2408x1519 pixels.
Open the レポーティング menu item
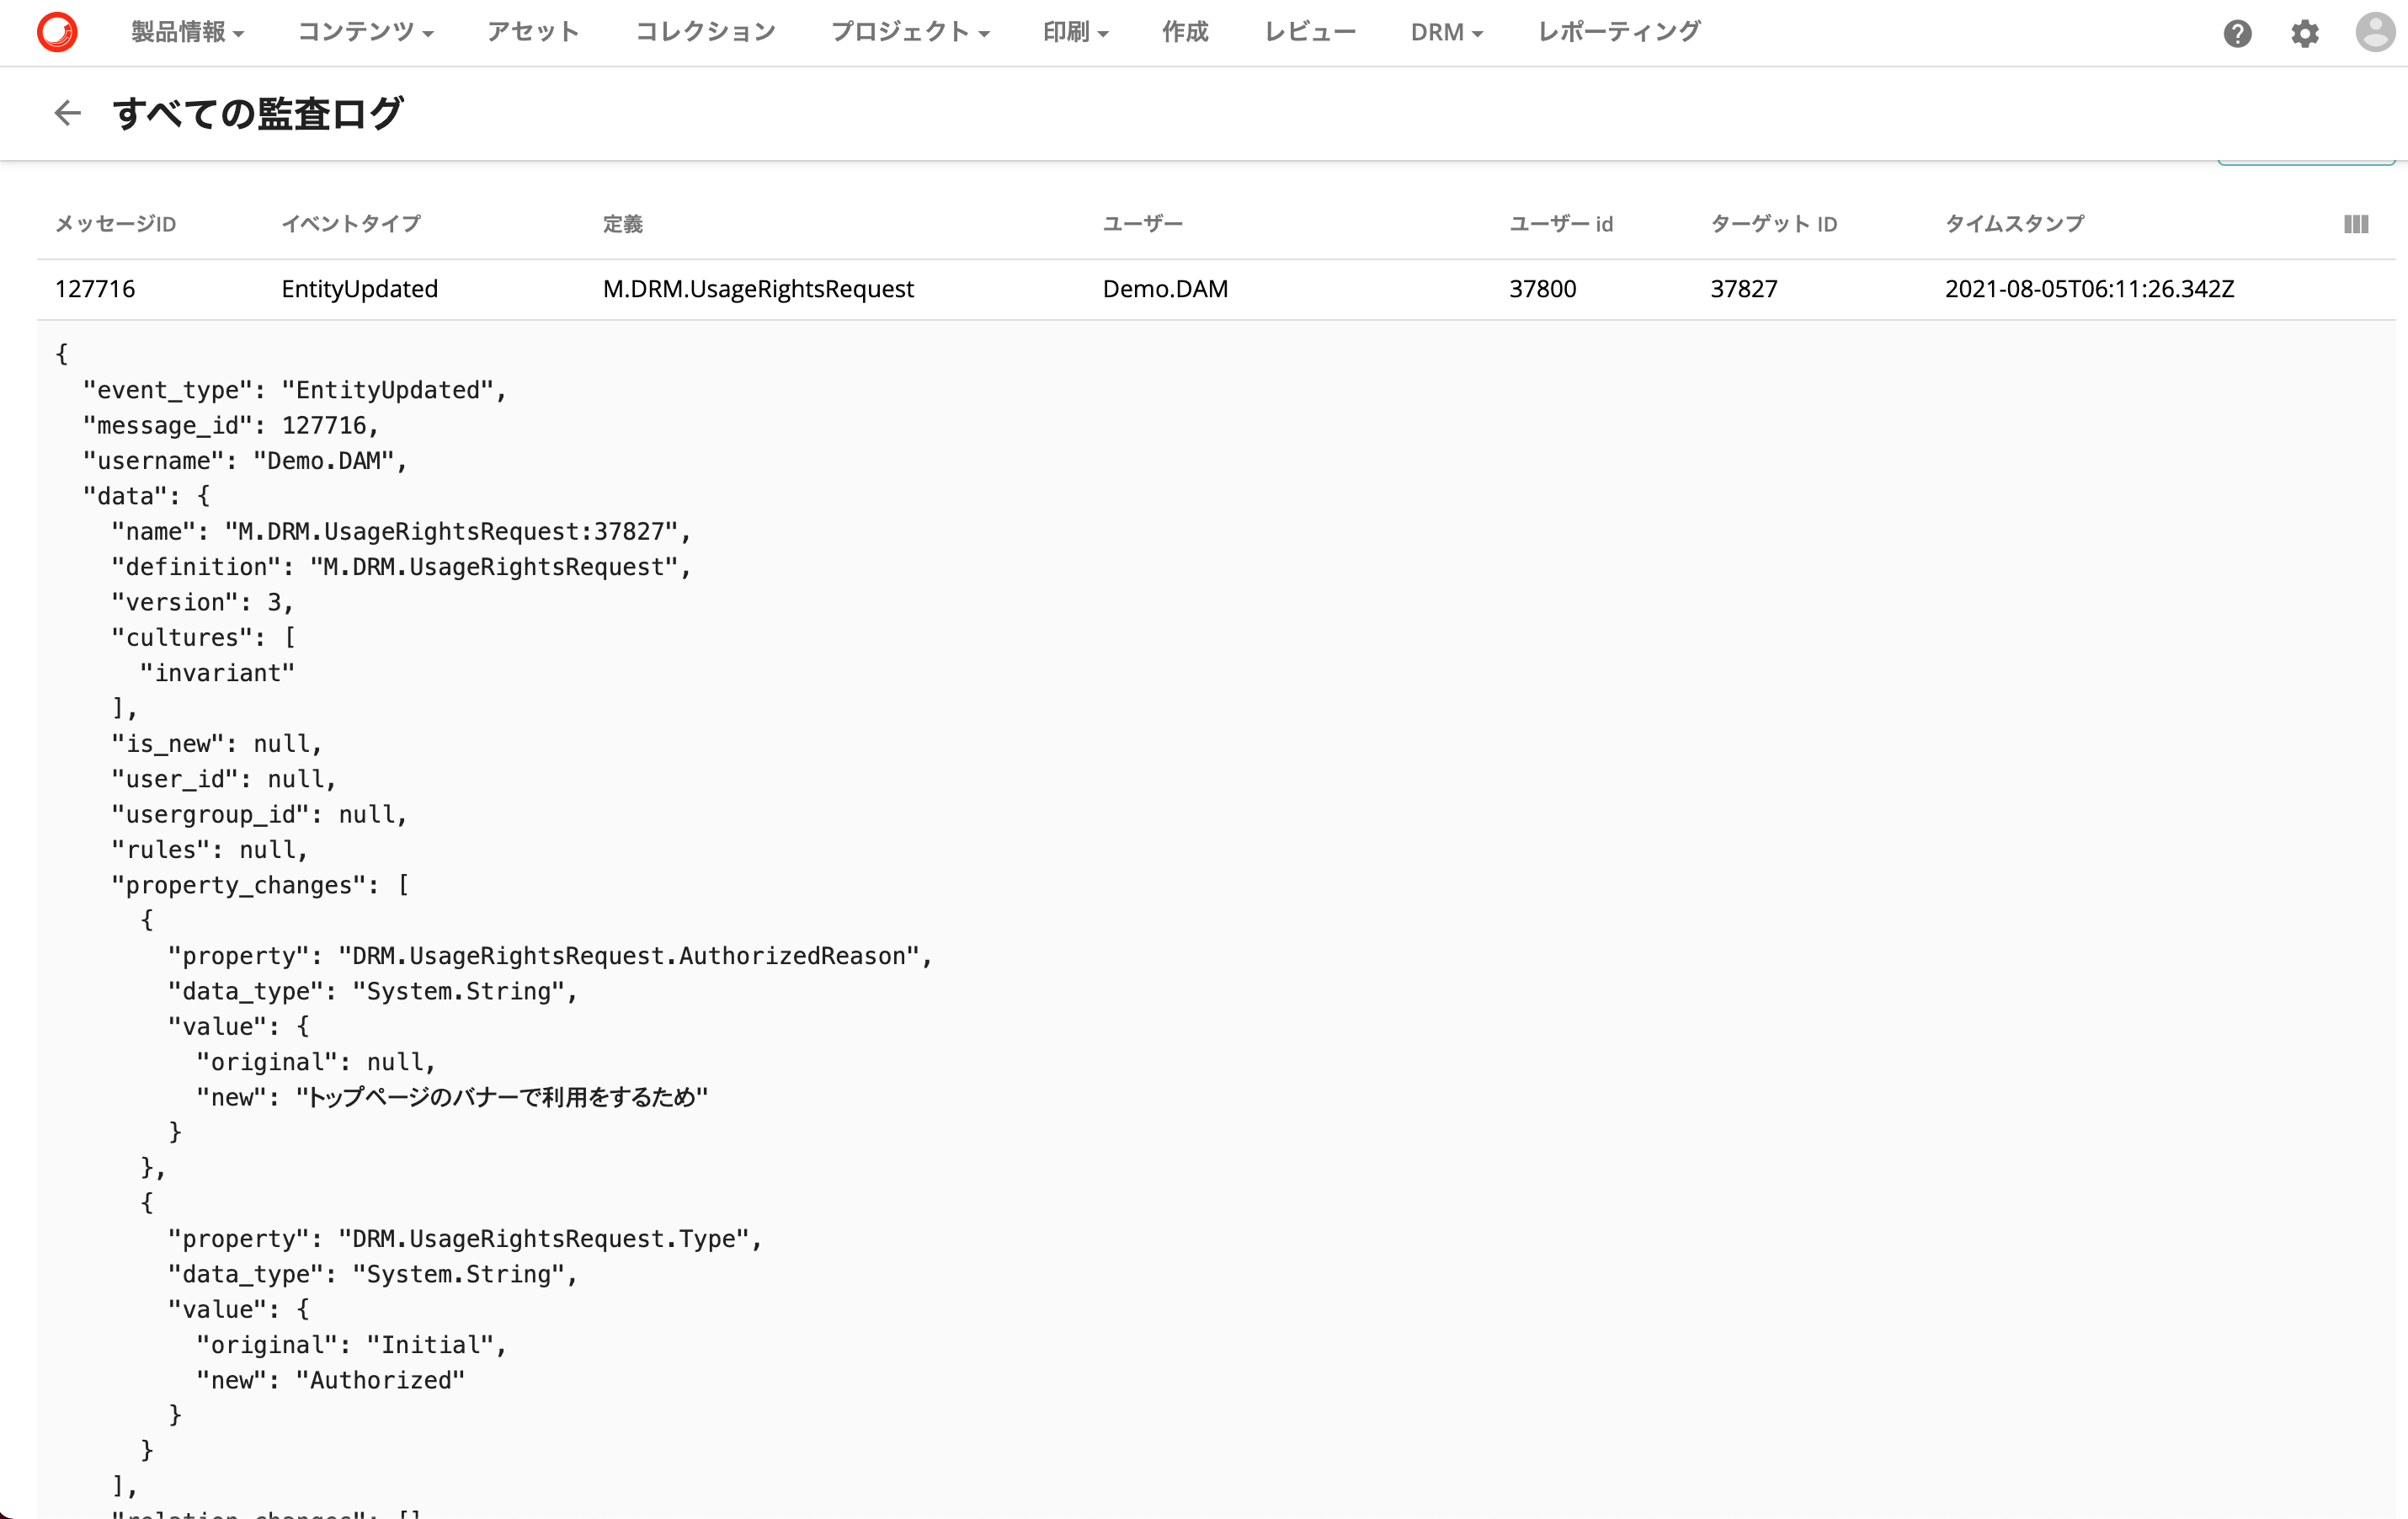pos(1619,32)
